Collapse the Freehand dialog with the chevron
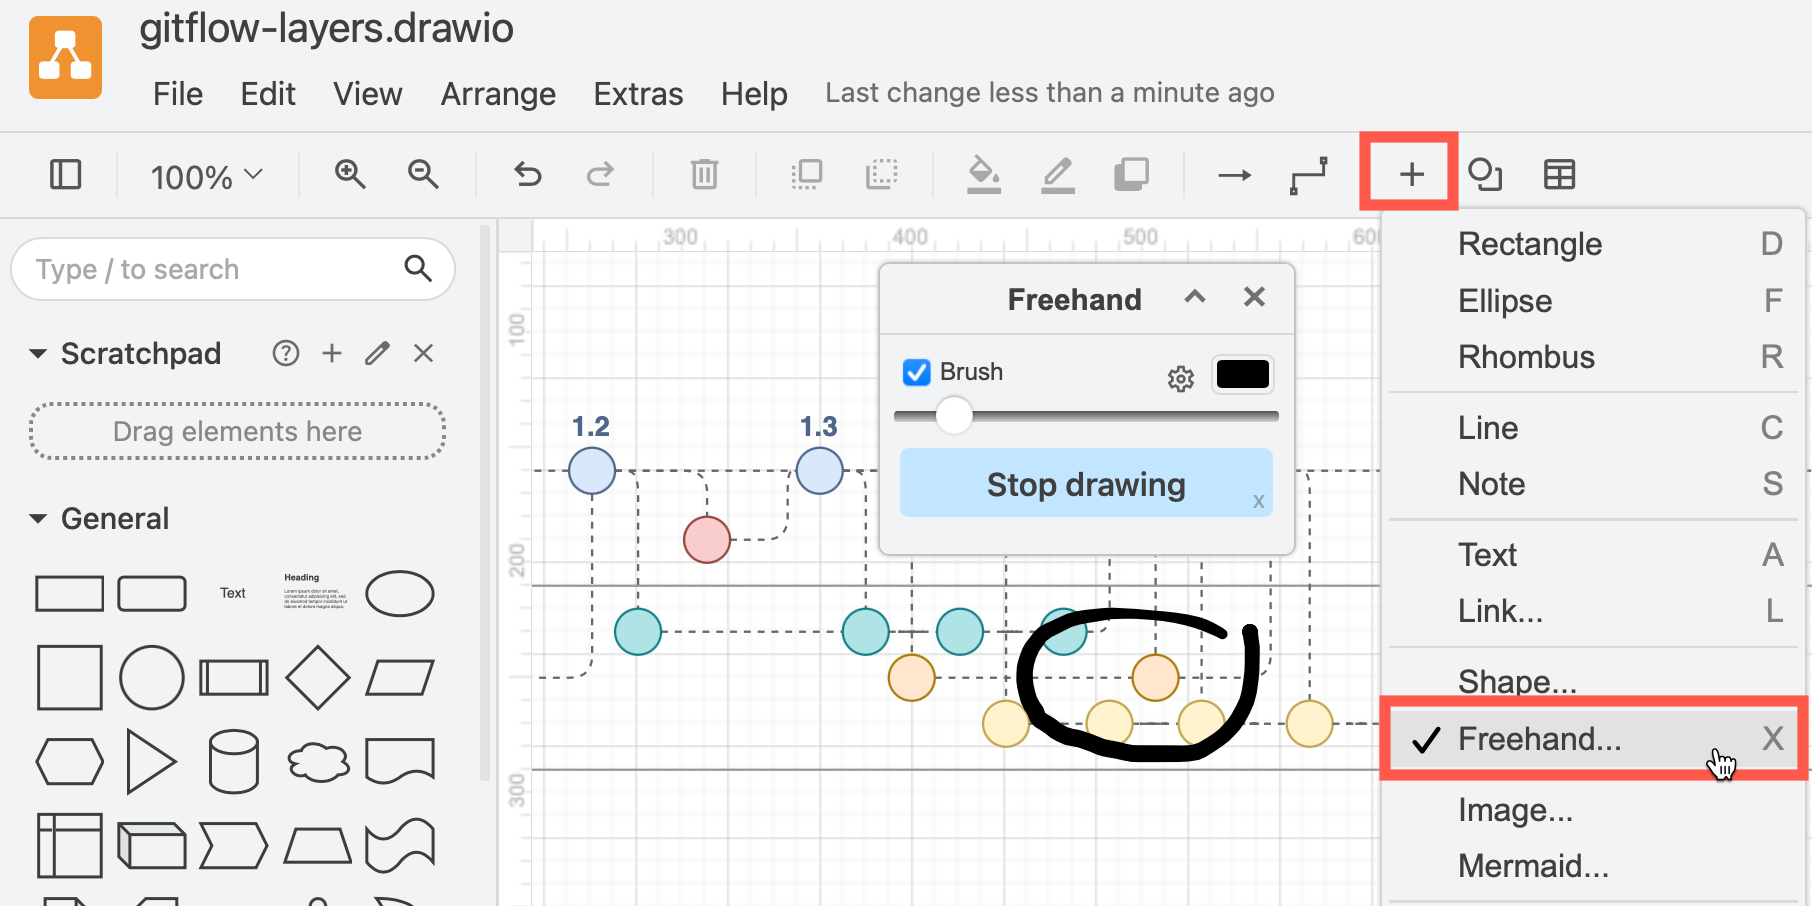Viewport: 1812px width, 906px height. click(x=1195, y=297)
